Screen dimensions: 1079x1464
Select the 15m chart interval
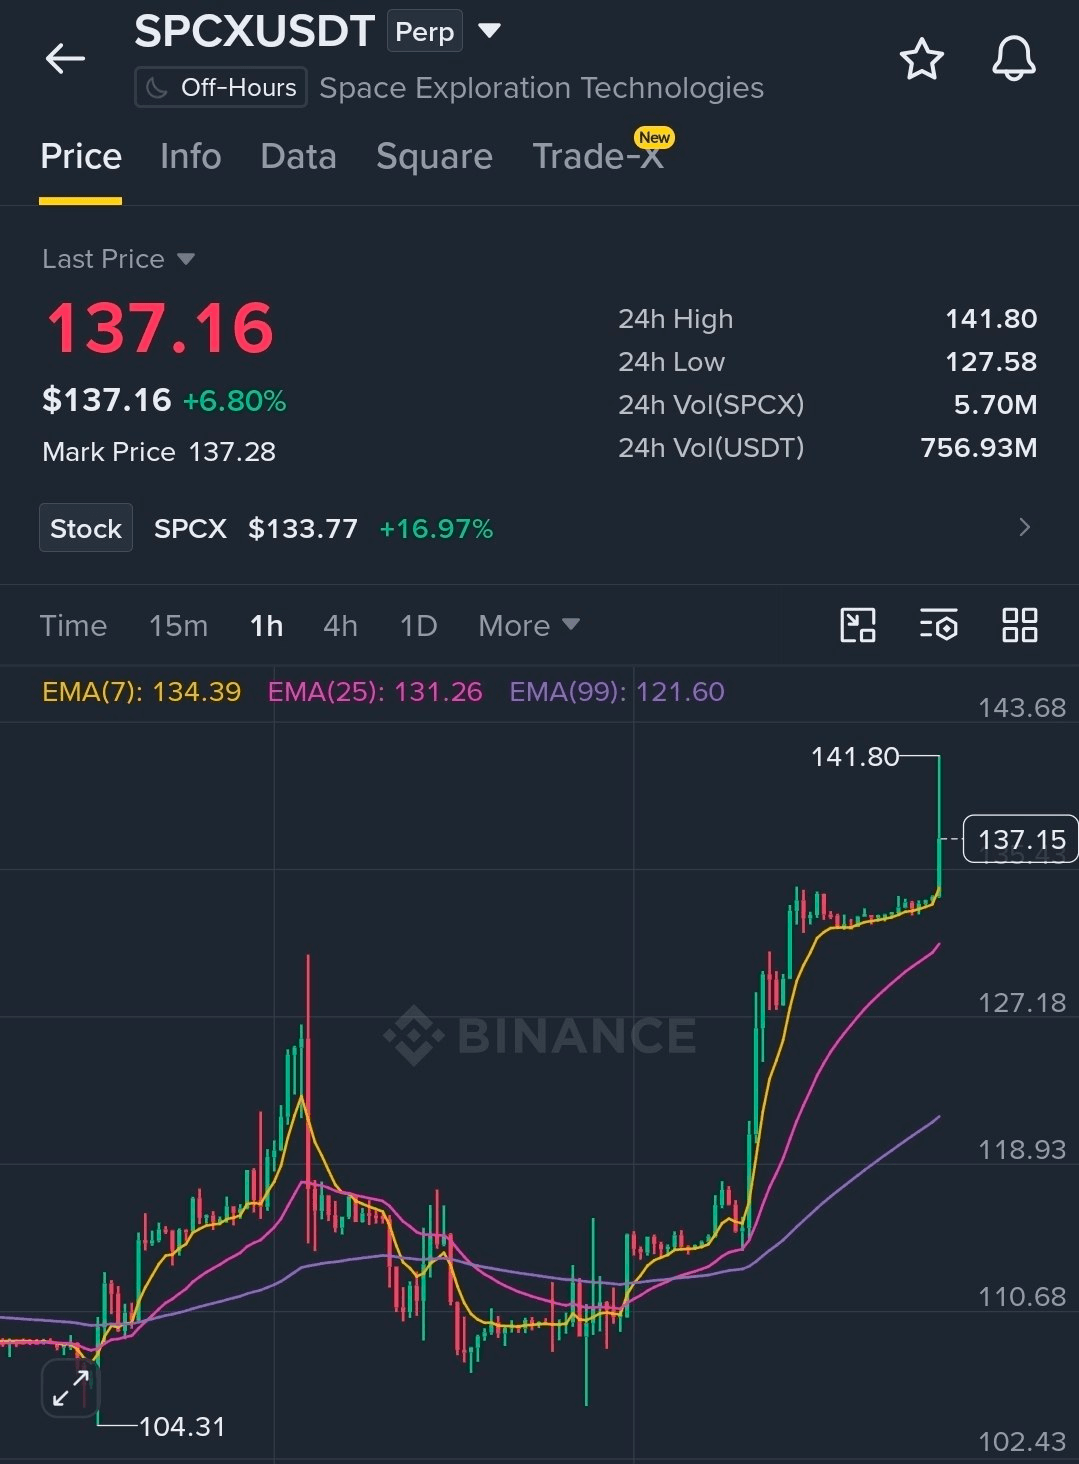(178, 626)
